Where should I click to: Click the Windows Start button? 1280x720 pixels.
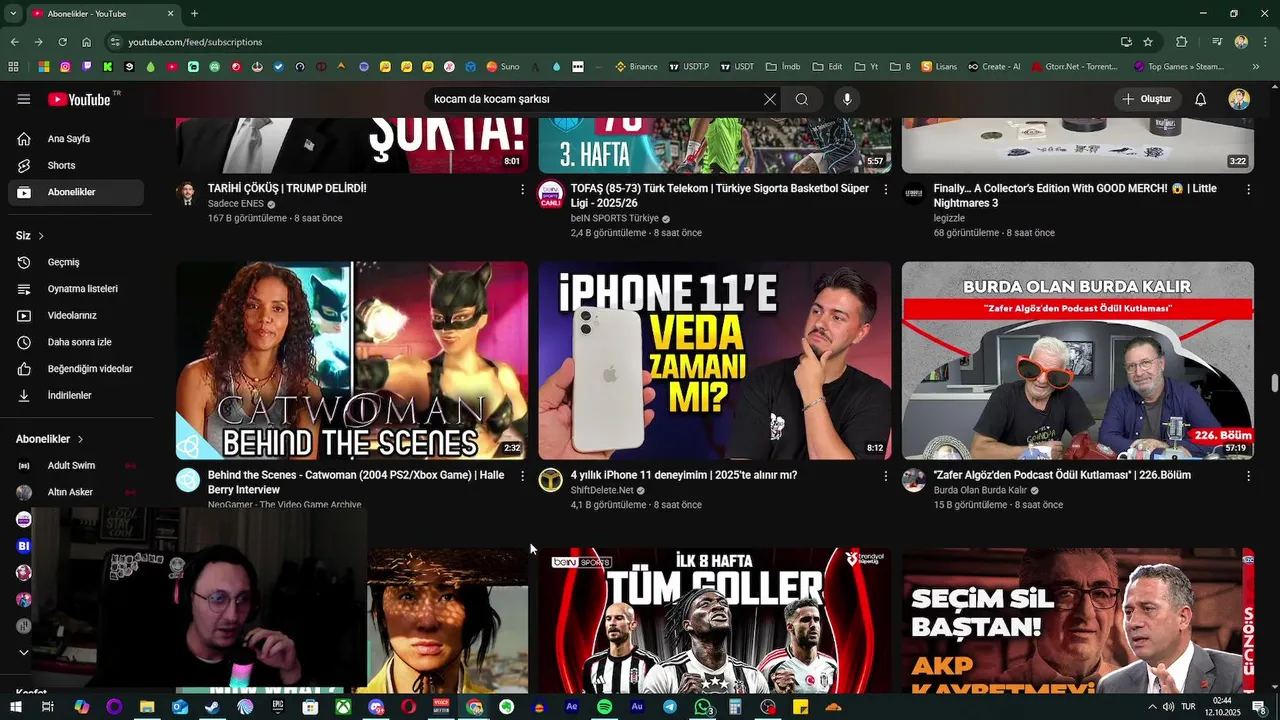[x=15, y=707]
